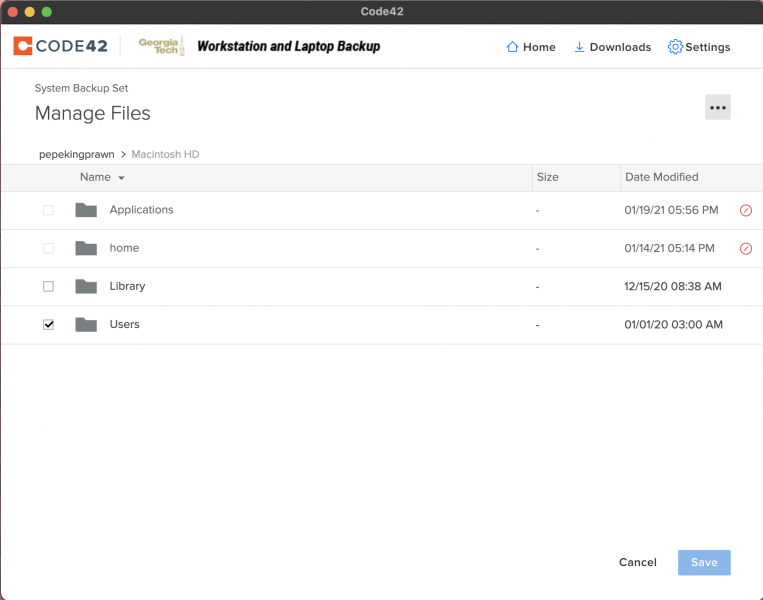Close the Code42 window

[13, 12]
